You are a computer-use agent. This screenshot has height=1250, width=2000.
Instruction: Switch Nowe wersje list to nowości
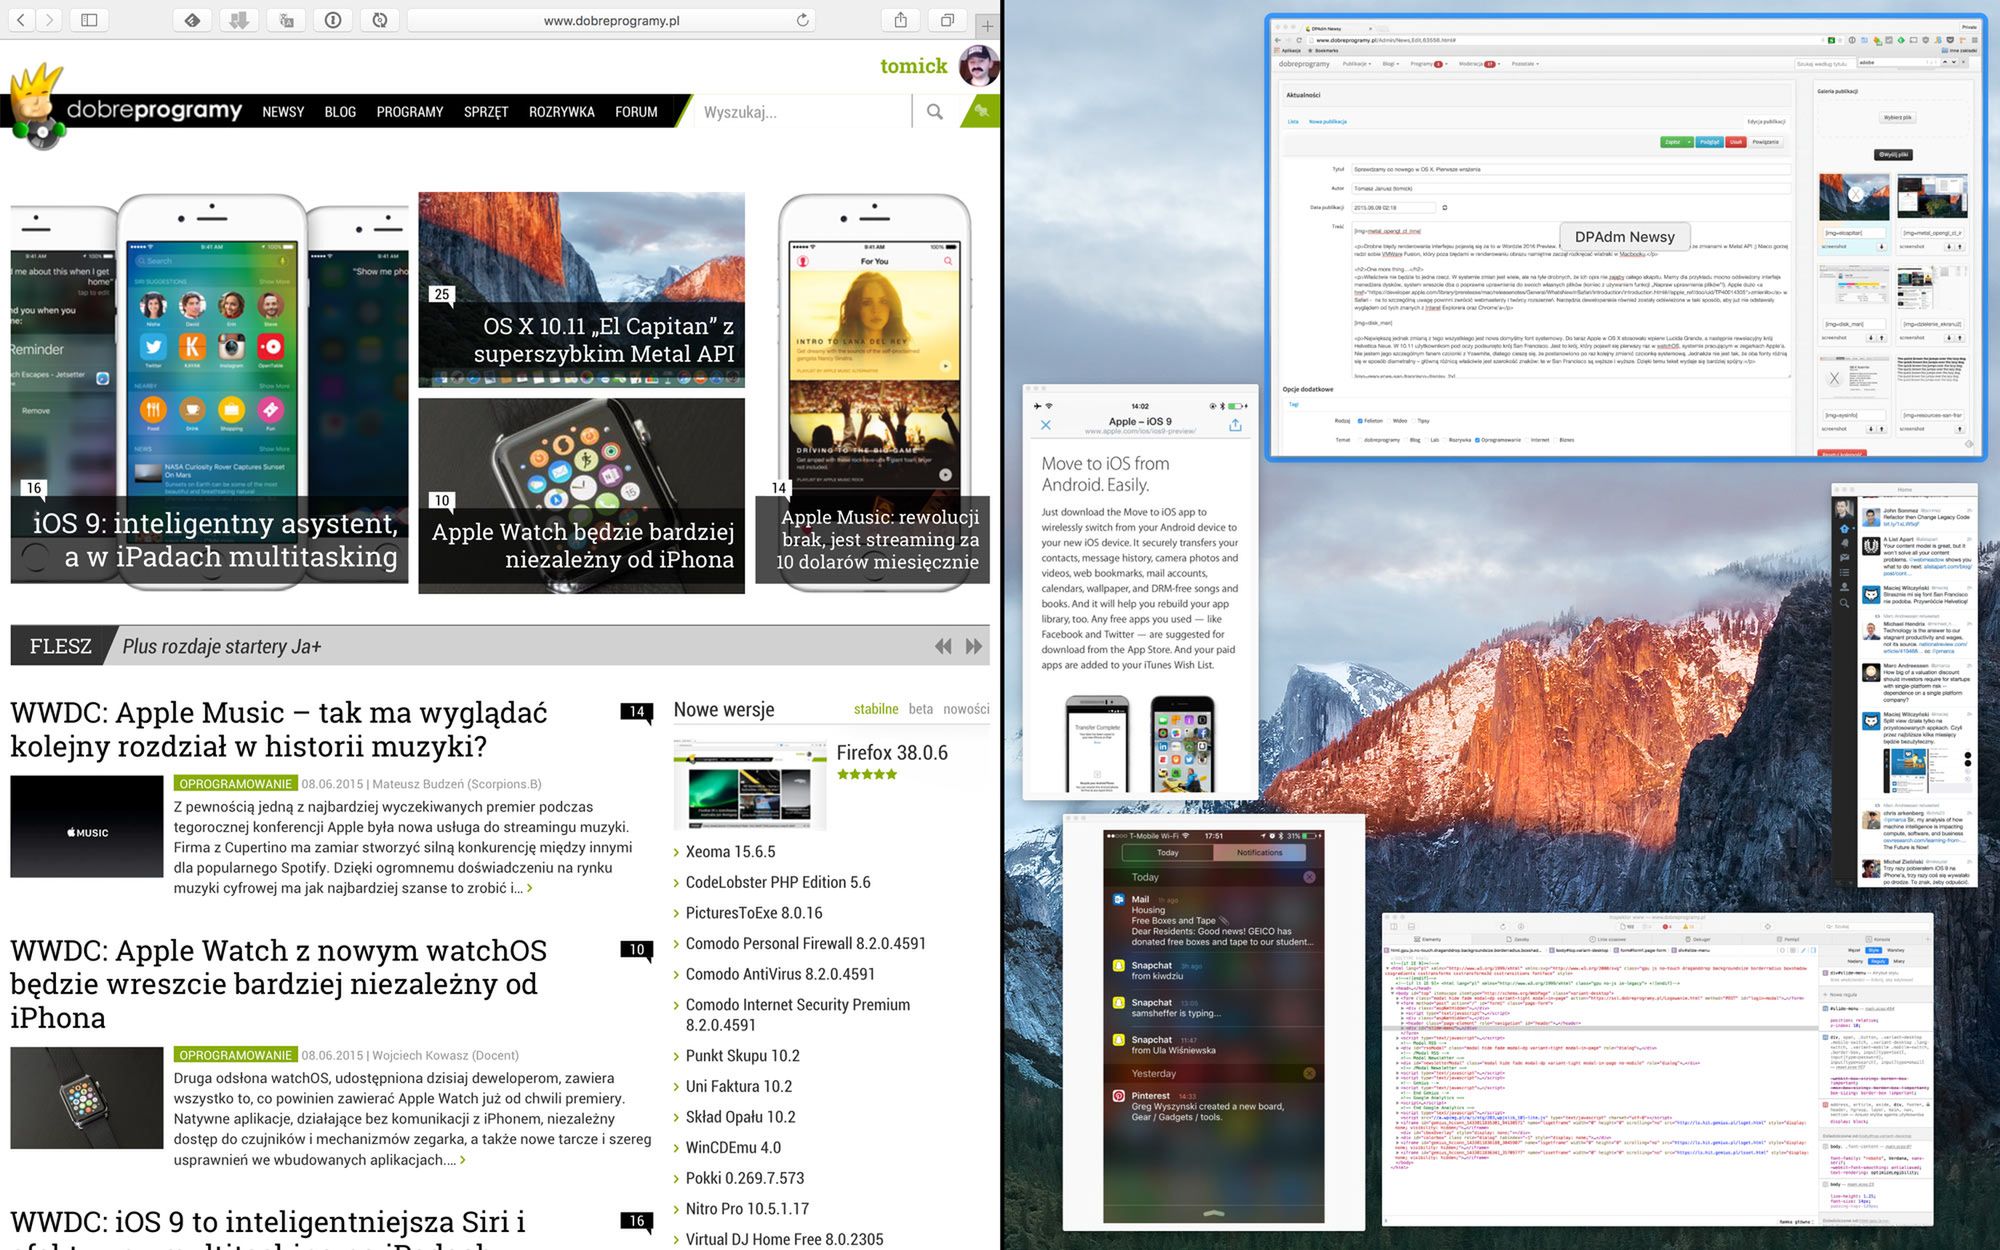click(966, 709)
